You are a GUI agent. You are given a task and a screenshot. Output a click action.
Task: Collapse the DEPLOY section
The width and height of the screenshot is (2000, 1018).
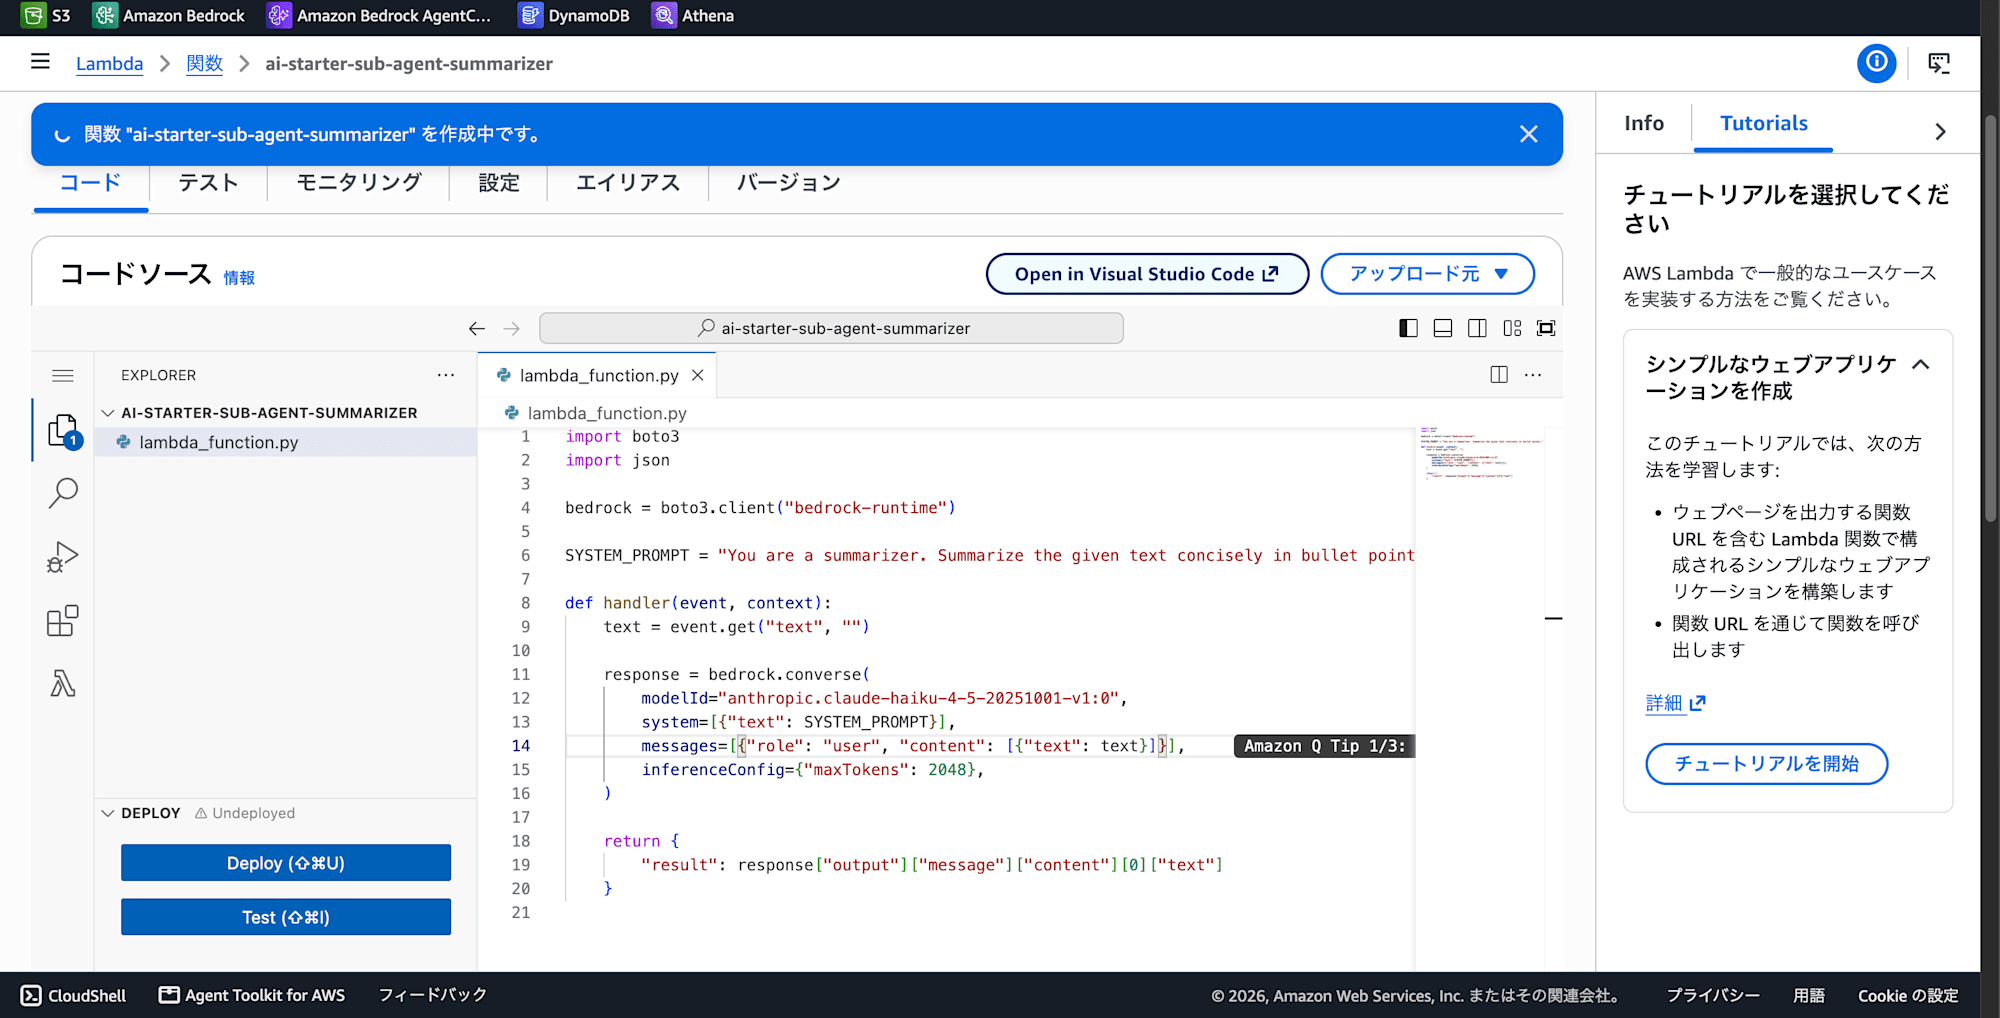108,813
